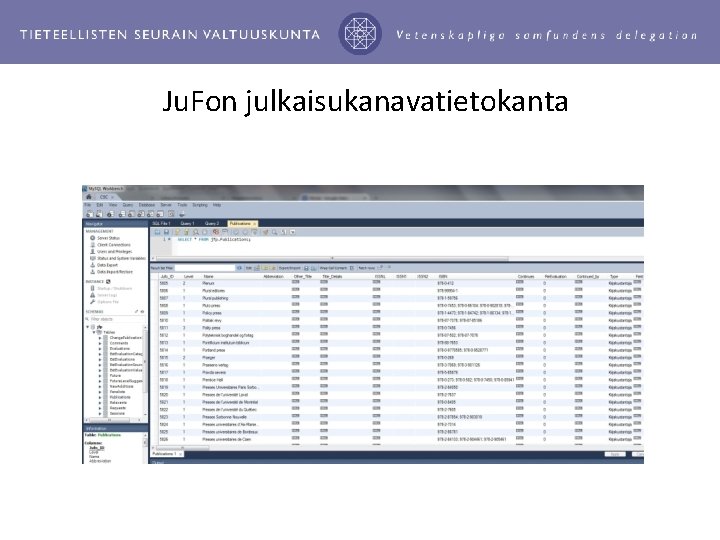720x540 pixels.
Task: Click the new SQL tab icon in the main toolbar
Action: pyautogui.click(x=90, y=214)
